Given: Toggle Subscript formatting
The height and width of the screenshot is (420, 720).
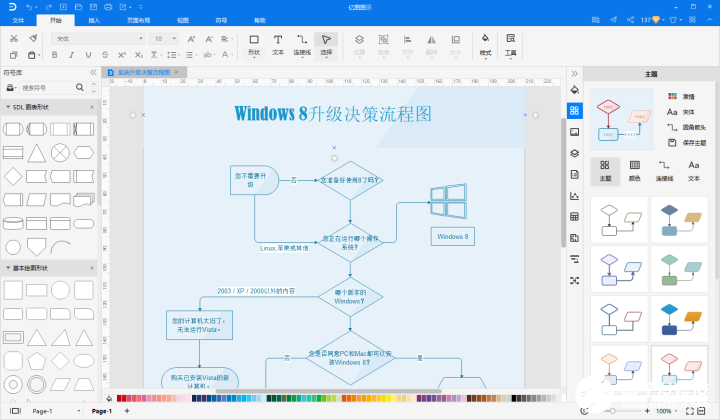Looking at the screenshot, I should click(139, 55).
